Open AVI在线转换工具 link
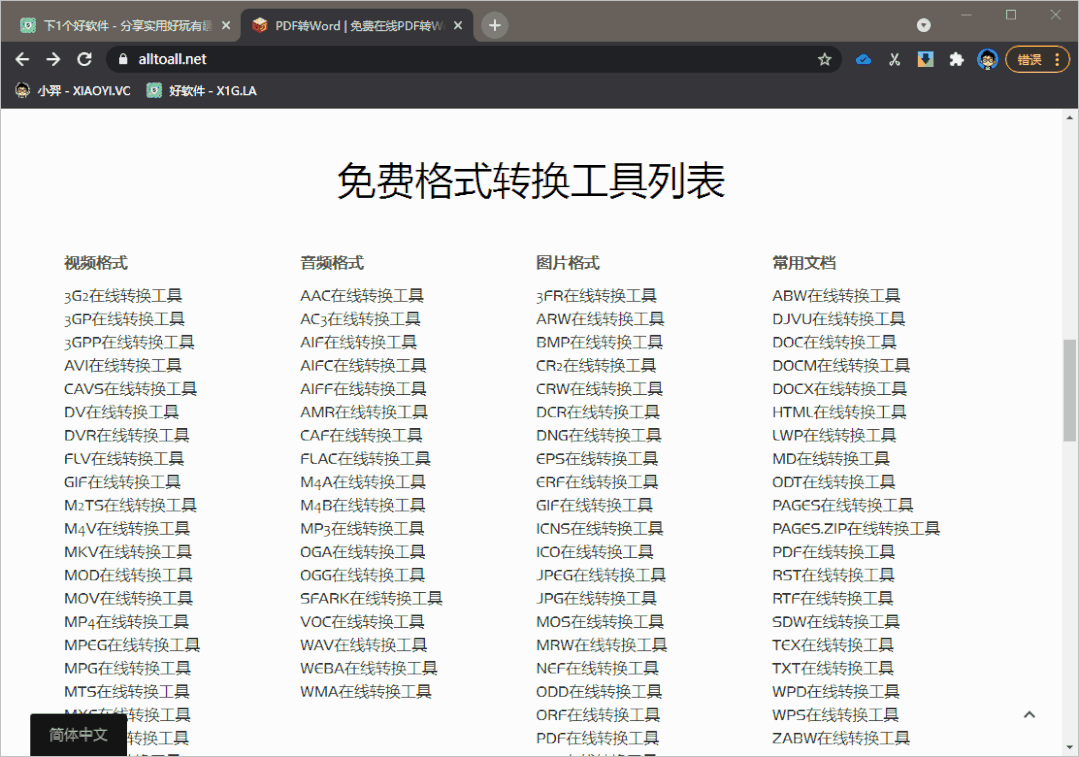The width and height of the screenshot is (1079, 757). [122, 365]
